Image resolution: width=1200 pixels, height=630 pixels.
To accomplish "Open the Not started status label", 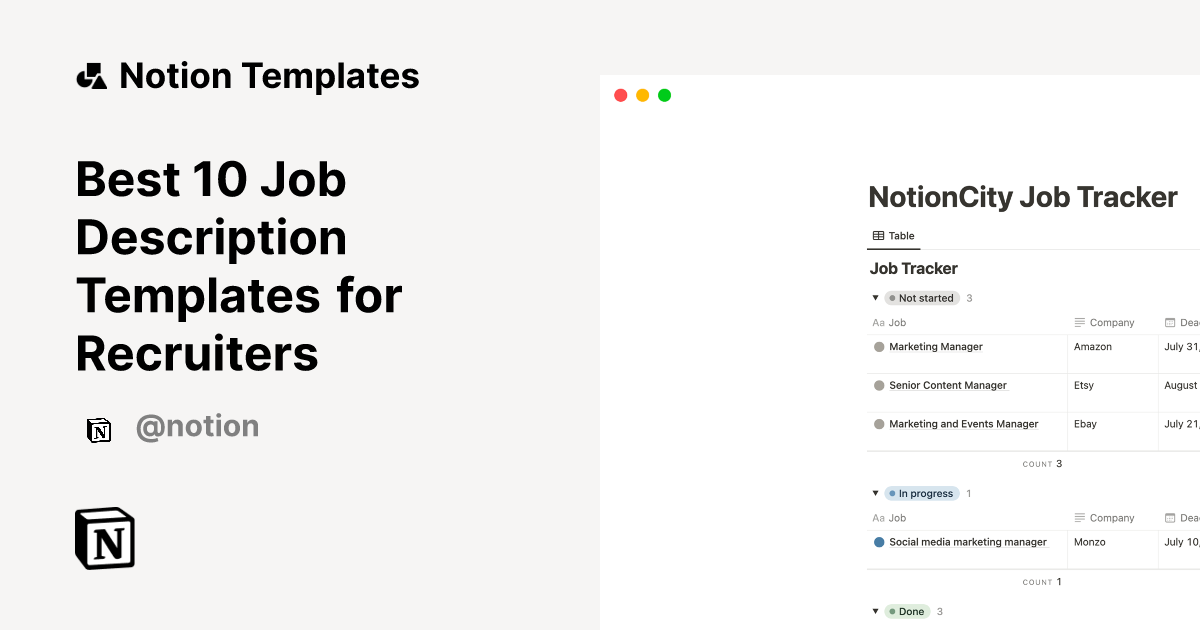I will point(924,297).
